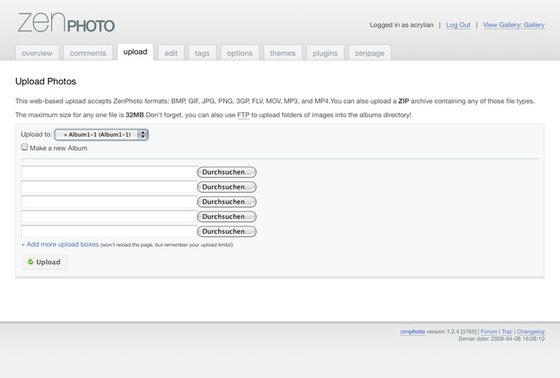
Task: Open the themes tab
Action: point(282,53)
